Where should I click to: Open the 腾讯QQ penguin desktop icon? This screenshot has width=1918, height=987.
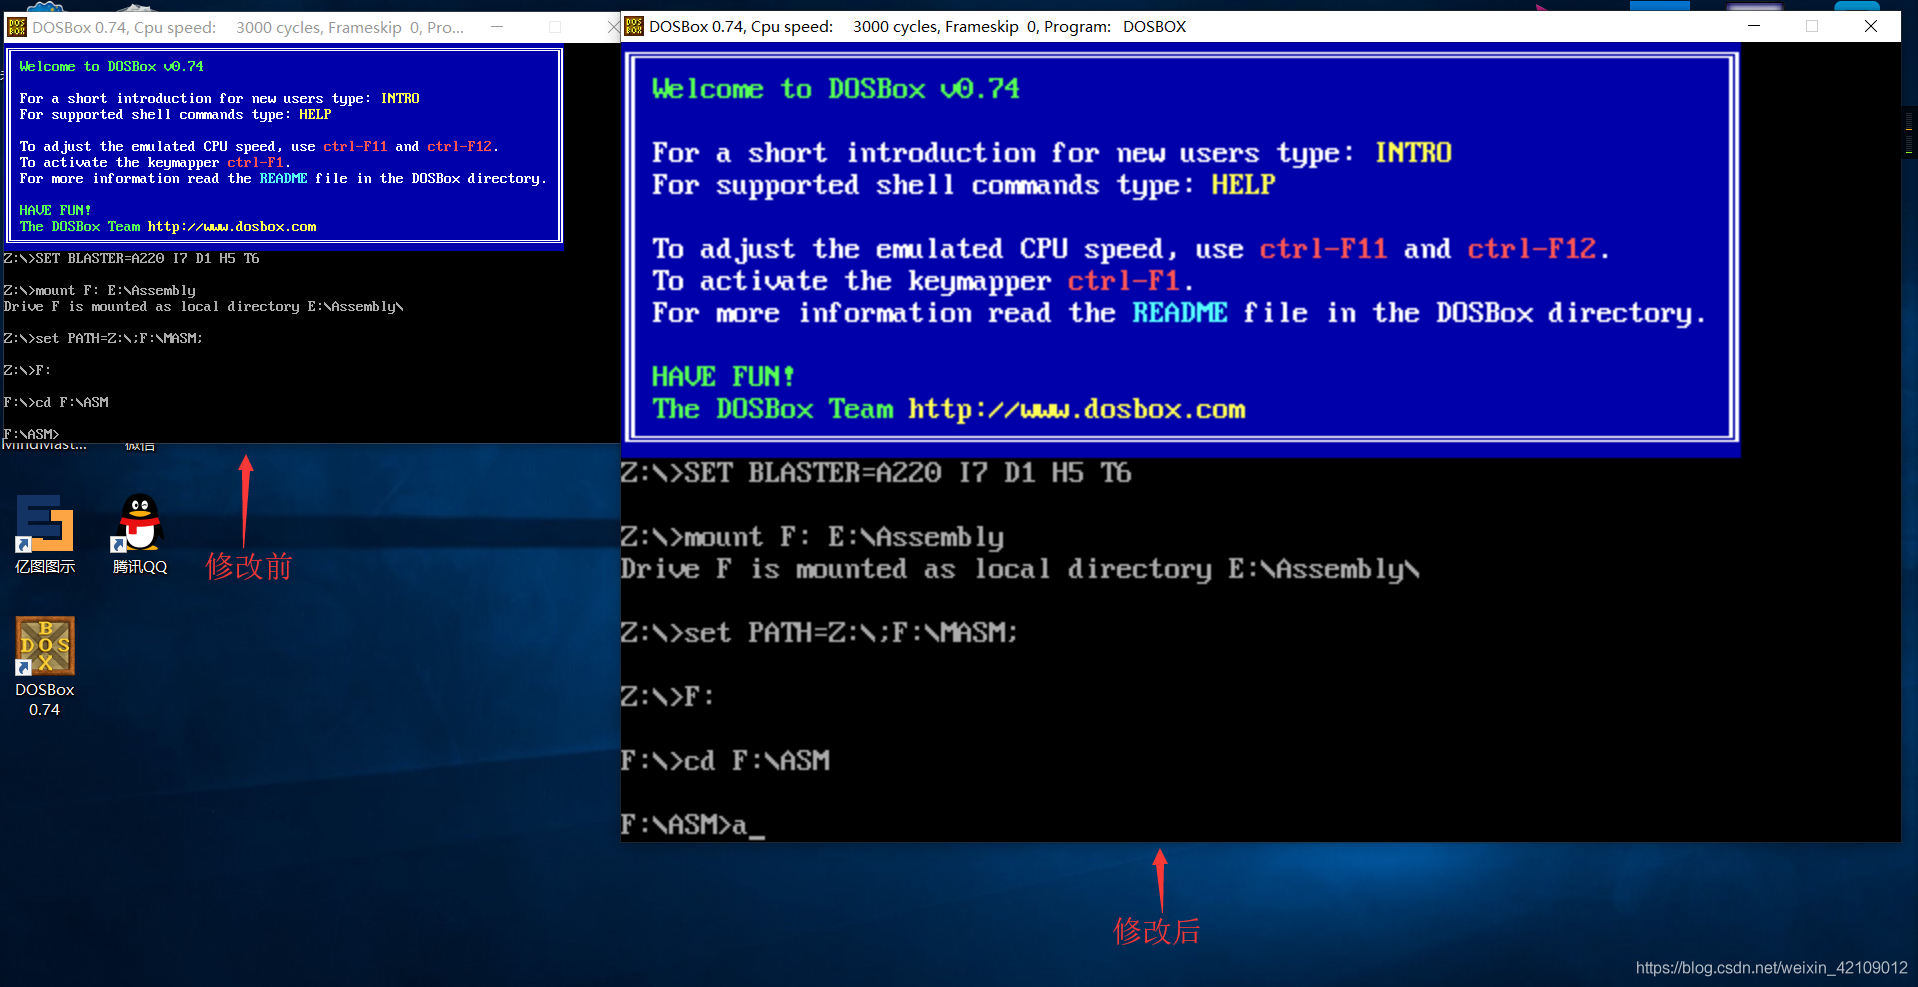[x=140, y=523]
